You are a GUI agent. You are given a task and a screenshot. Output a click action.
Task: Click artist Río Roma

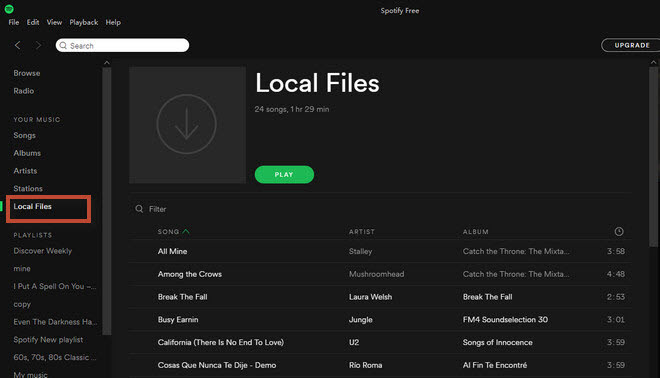tap(365, 365)
